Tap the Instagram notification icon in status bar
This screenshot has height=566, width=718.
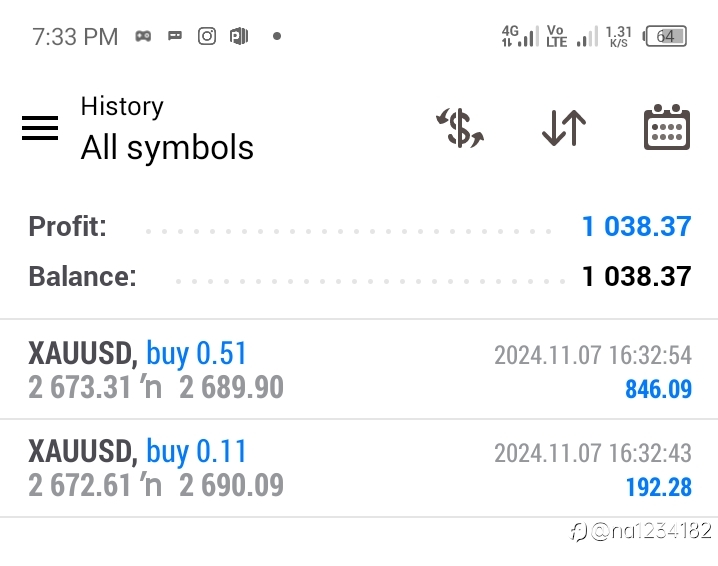[x=207, y=36]
